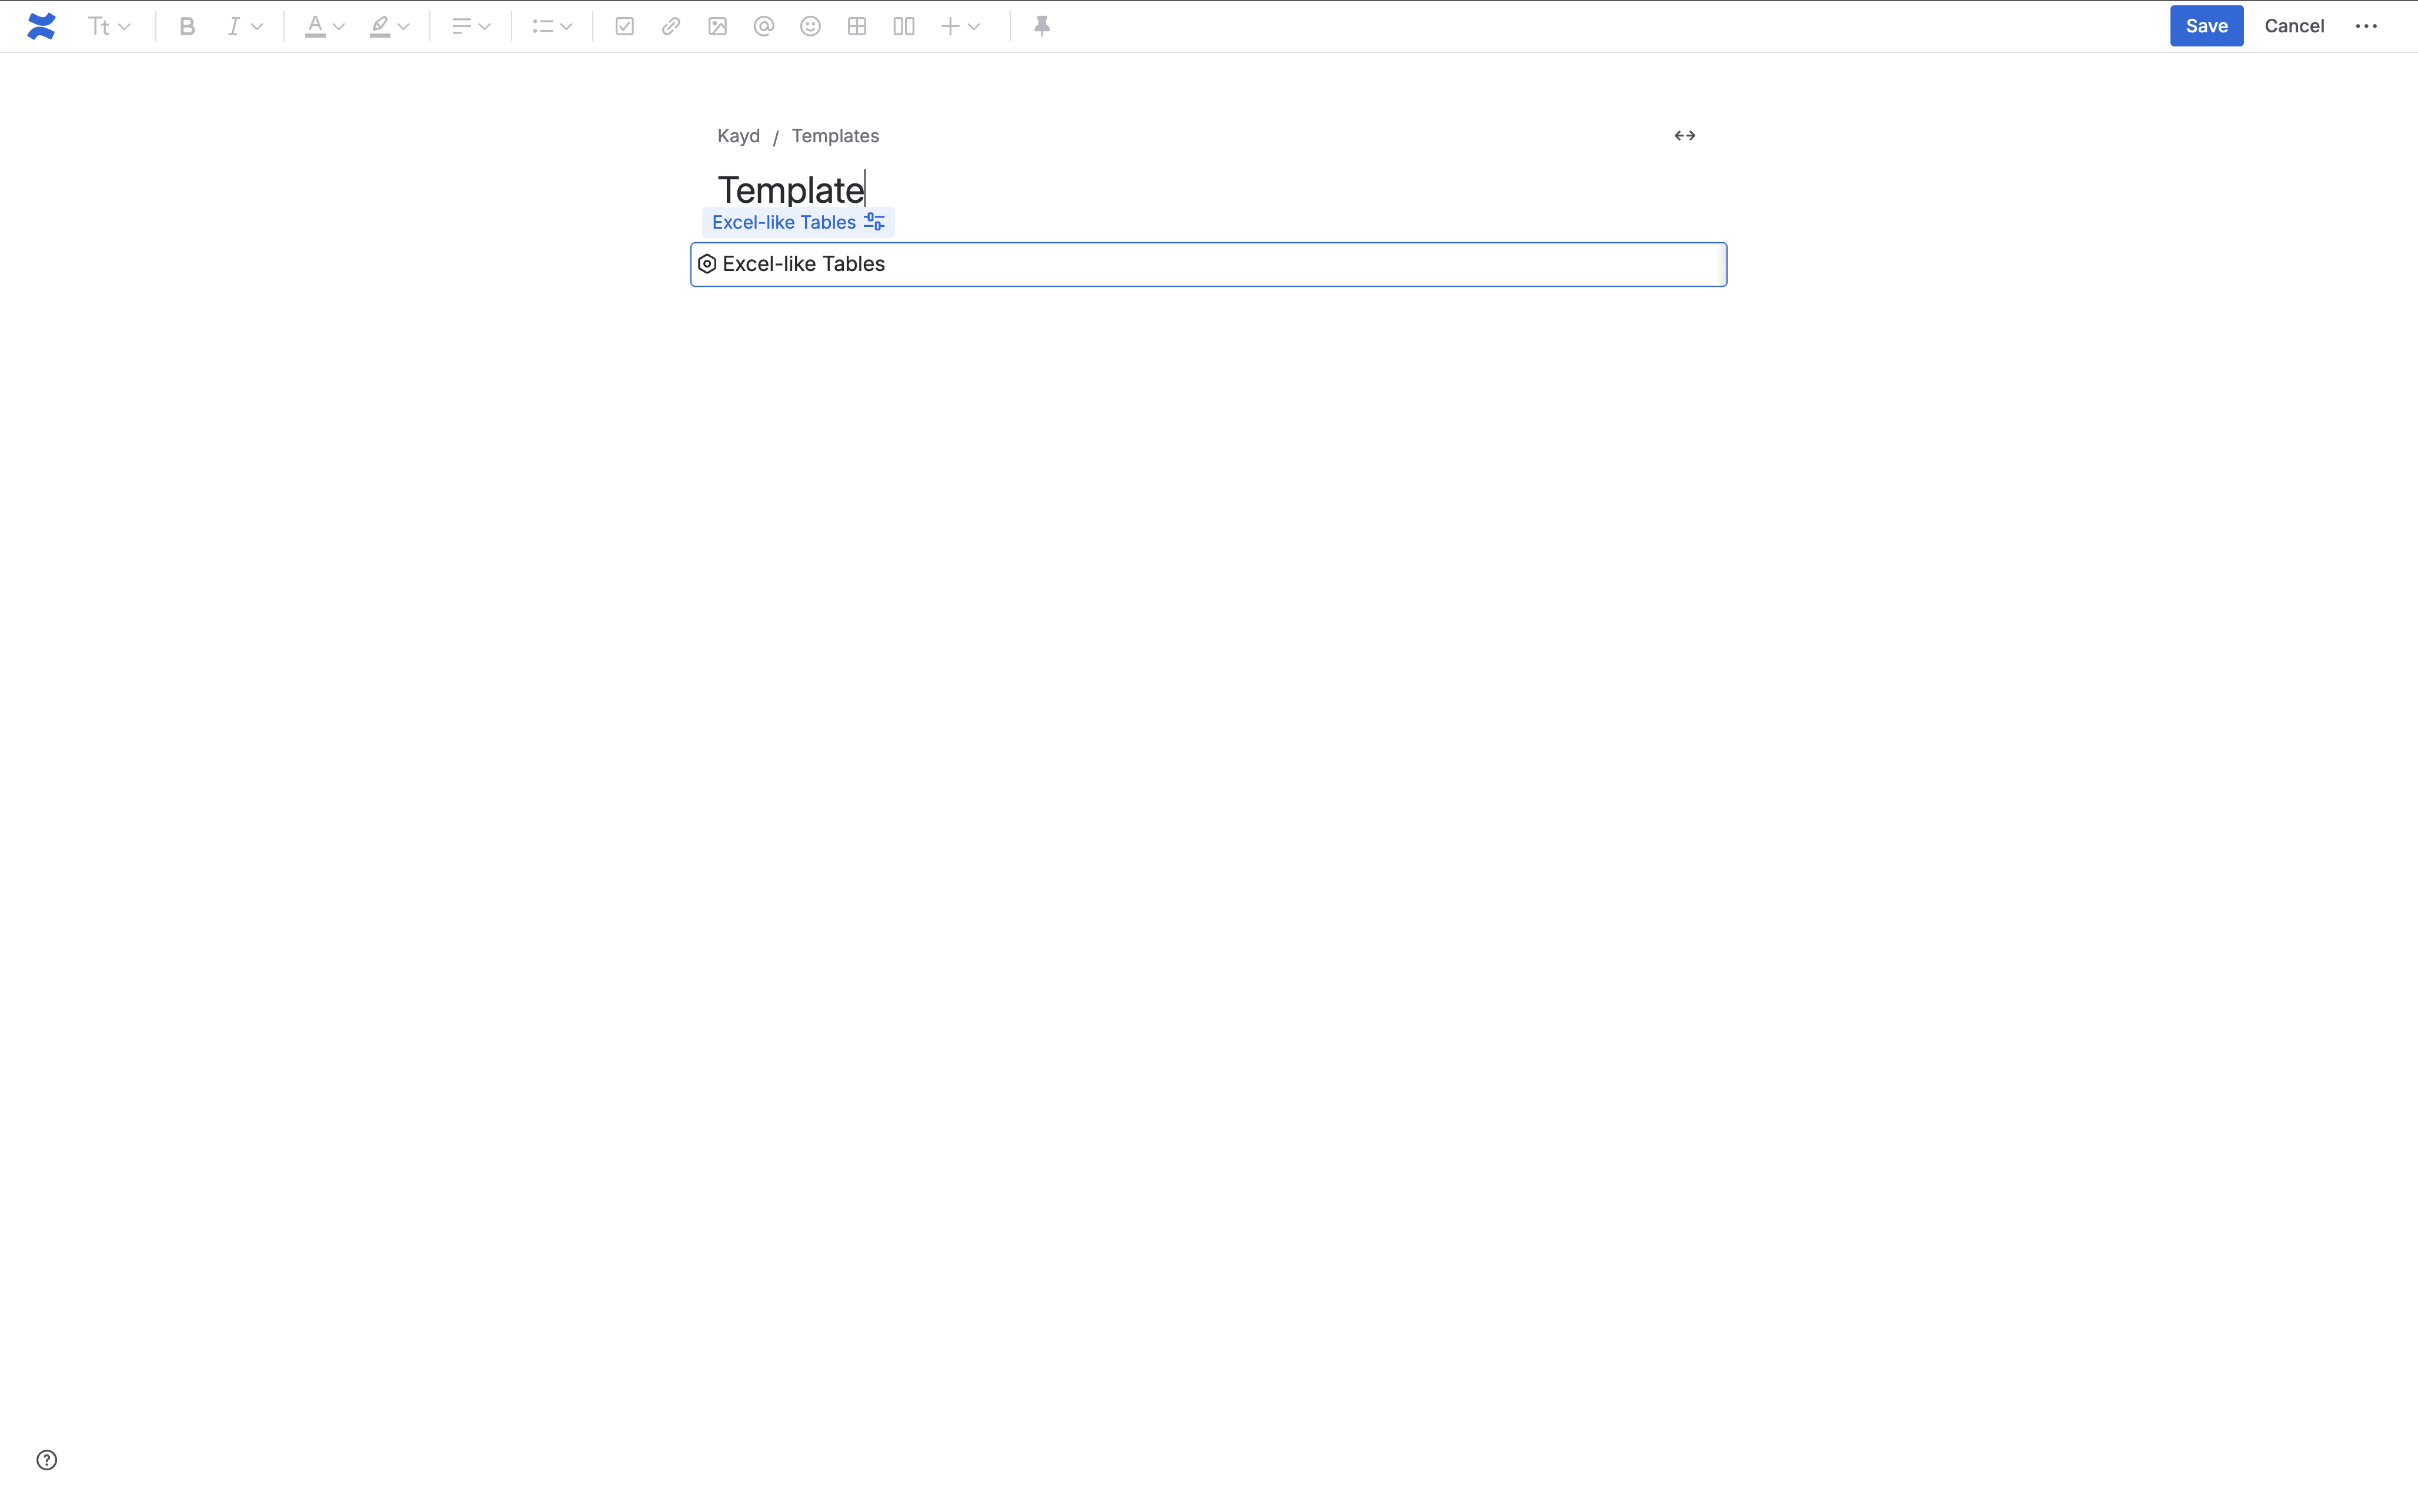Open the text color dropdown arrow
Image resolution: width=2418 pixels, height=1512 pixels.
(339, 27)
